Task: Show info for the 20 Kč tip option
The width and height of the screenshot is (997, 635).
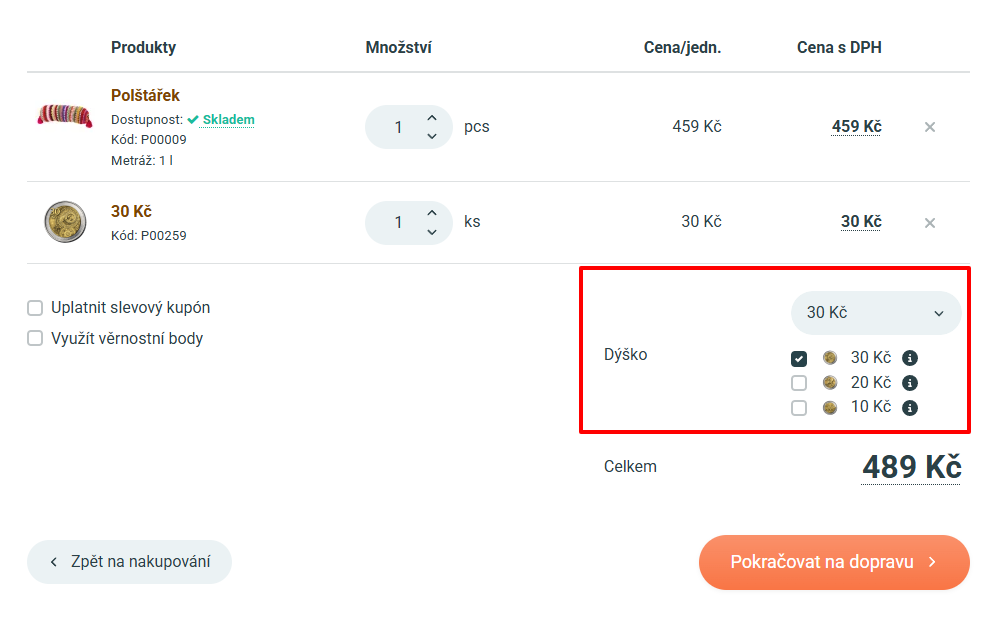Action: pos(910,383)
